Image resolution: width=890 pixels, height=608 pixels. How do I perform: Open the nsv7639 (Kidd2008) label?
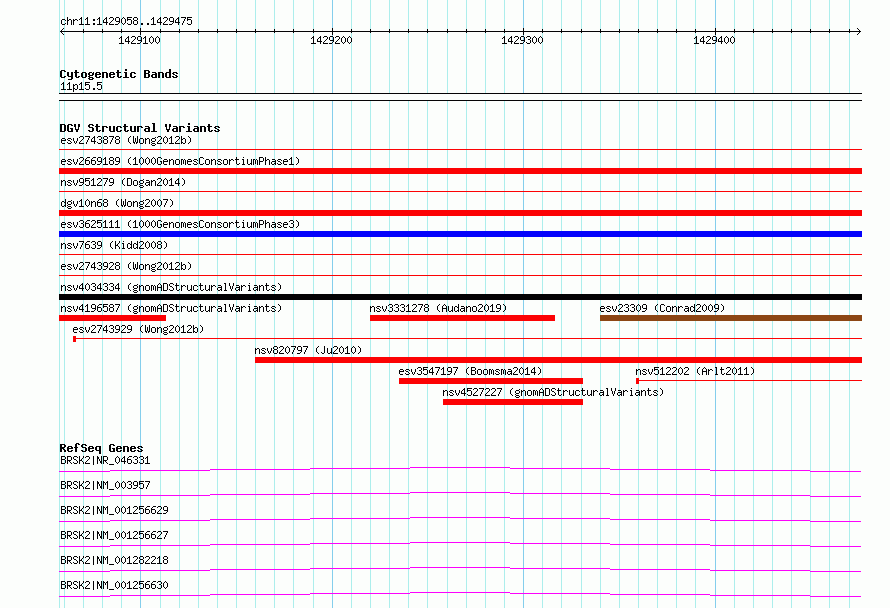(x=114, y=245)
